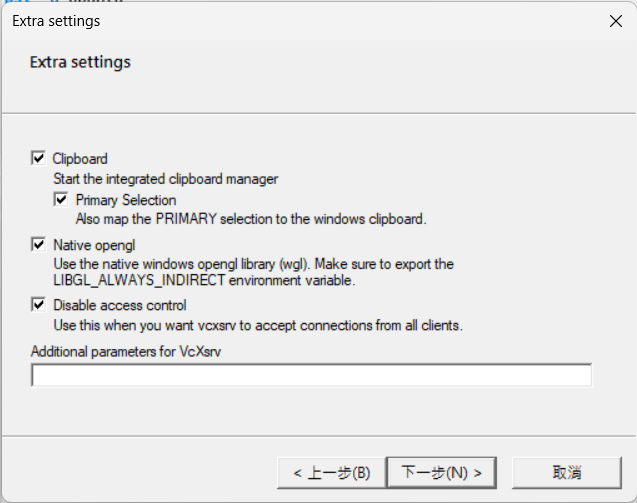
Task: Click the Additional parameters text field
Action: (311, 376)
